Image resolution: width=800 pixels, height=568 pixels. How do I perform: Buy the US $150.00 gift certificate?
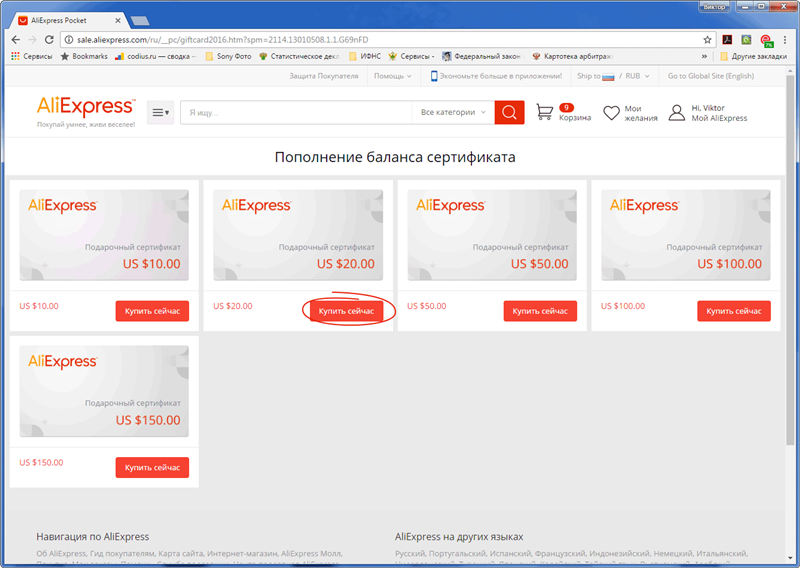(152, 467)
